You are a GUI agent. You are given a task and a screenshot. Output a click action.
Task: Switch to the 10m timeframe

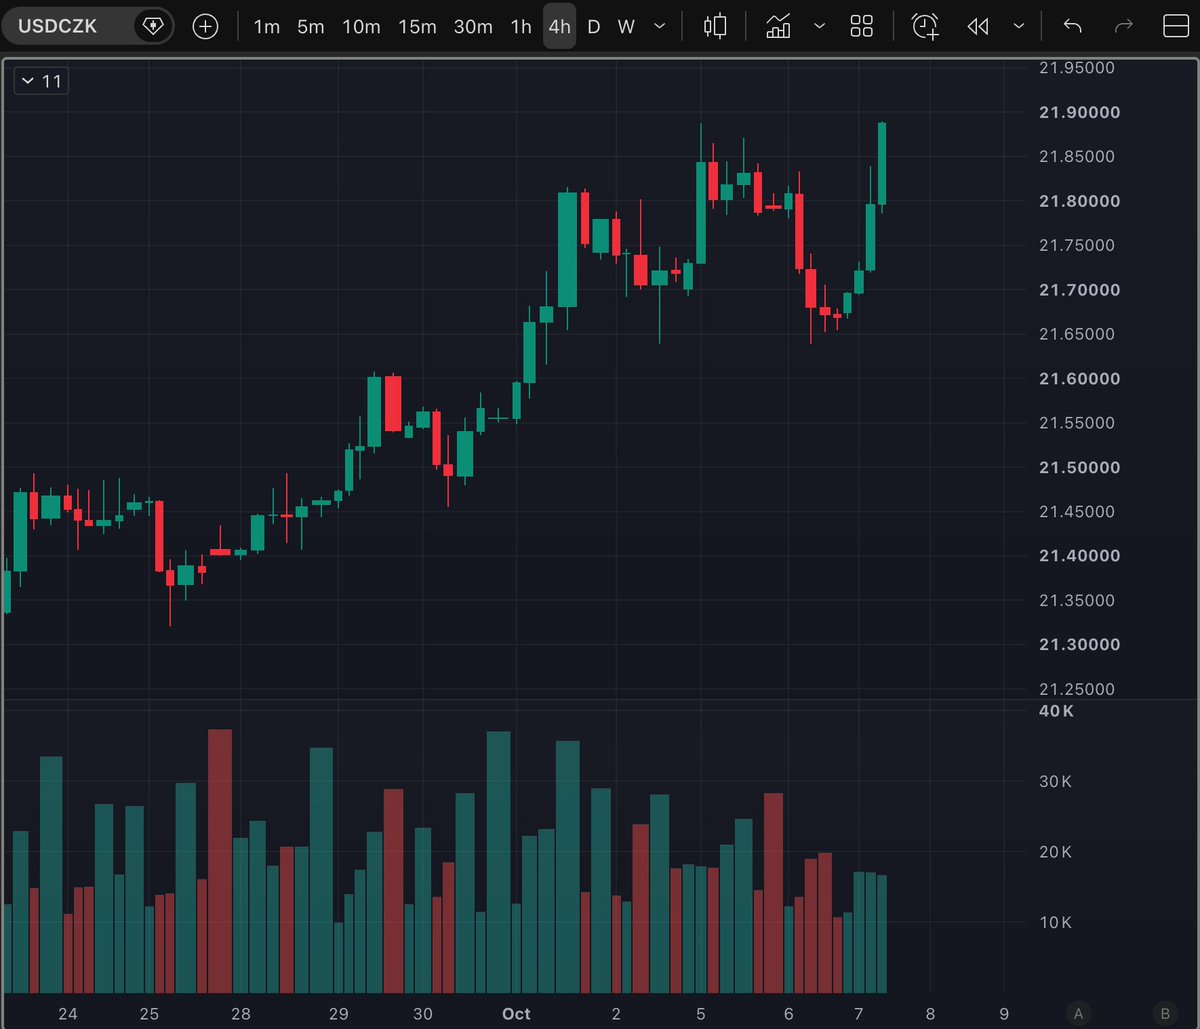(361, 27)
